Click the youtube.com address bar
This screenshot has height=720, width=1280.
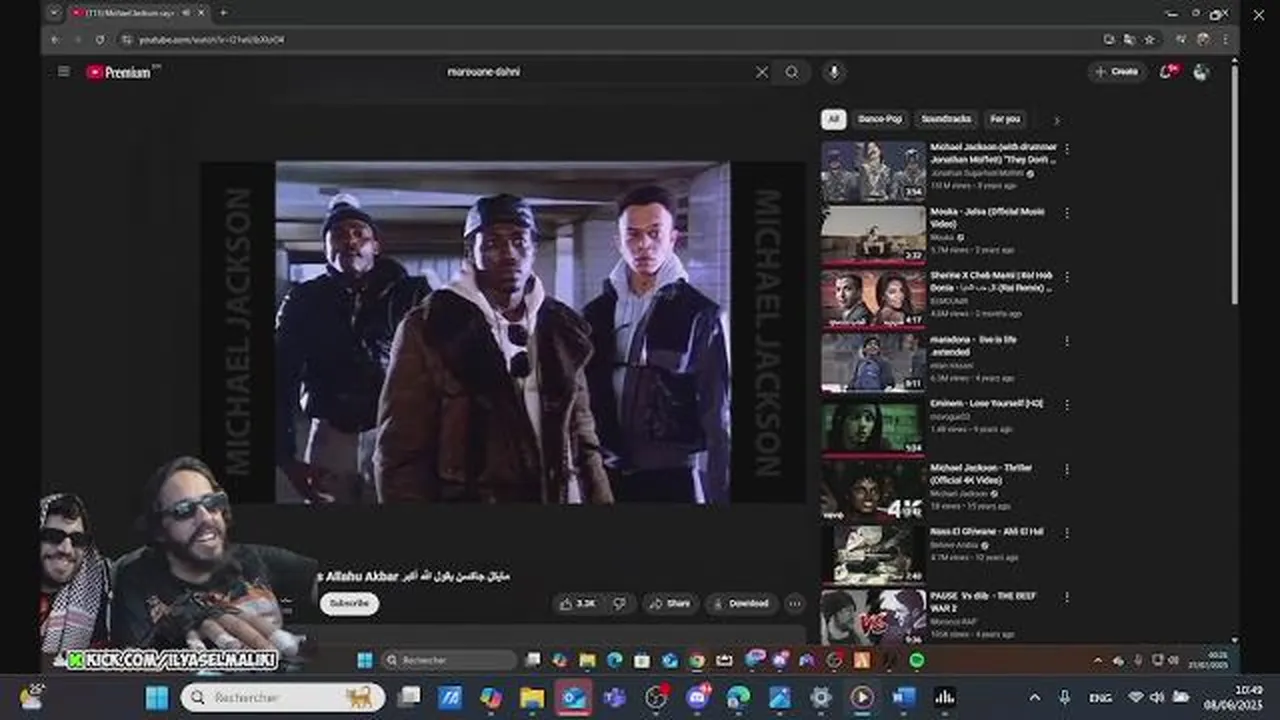tap(610, 39)
